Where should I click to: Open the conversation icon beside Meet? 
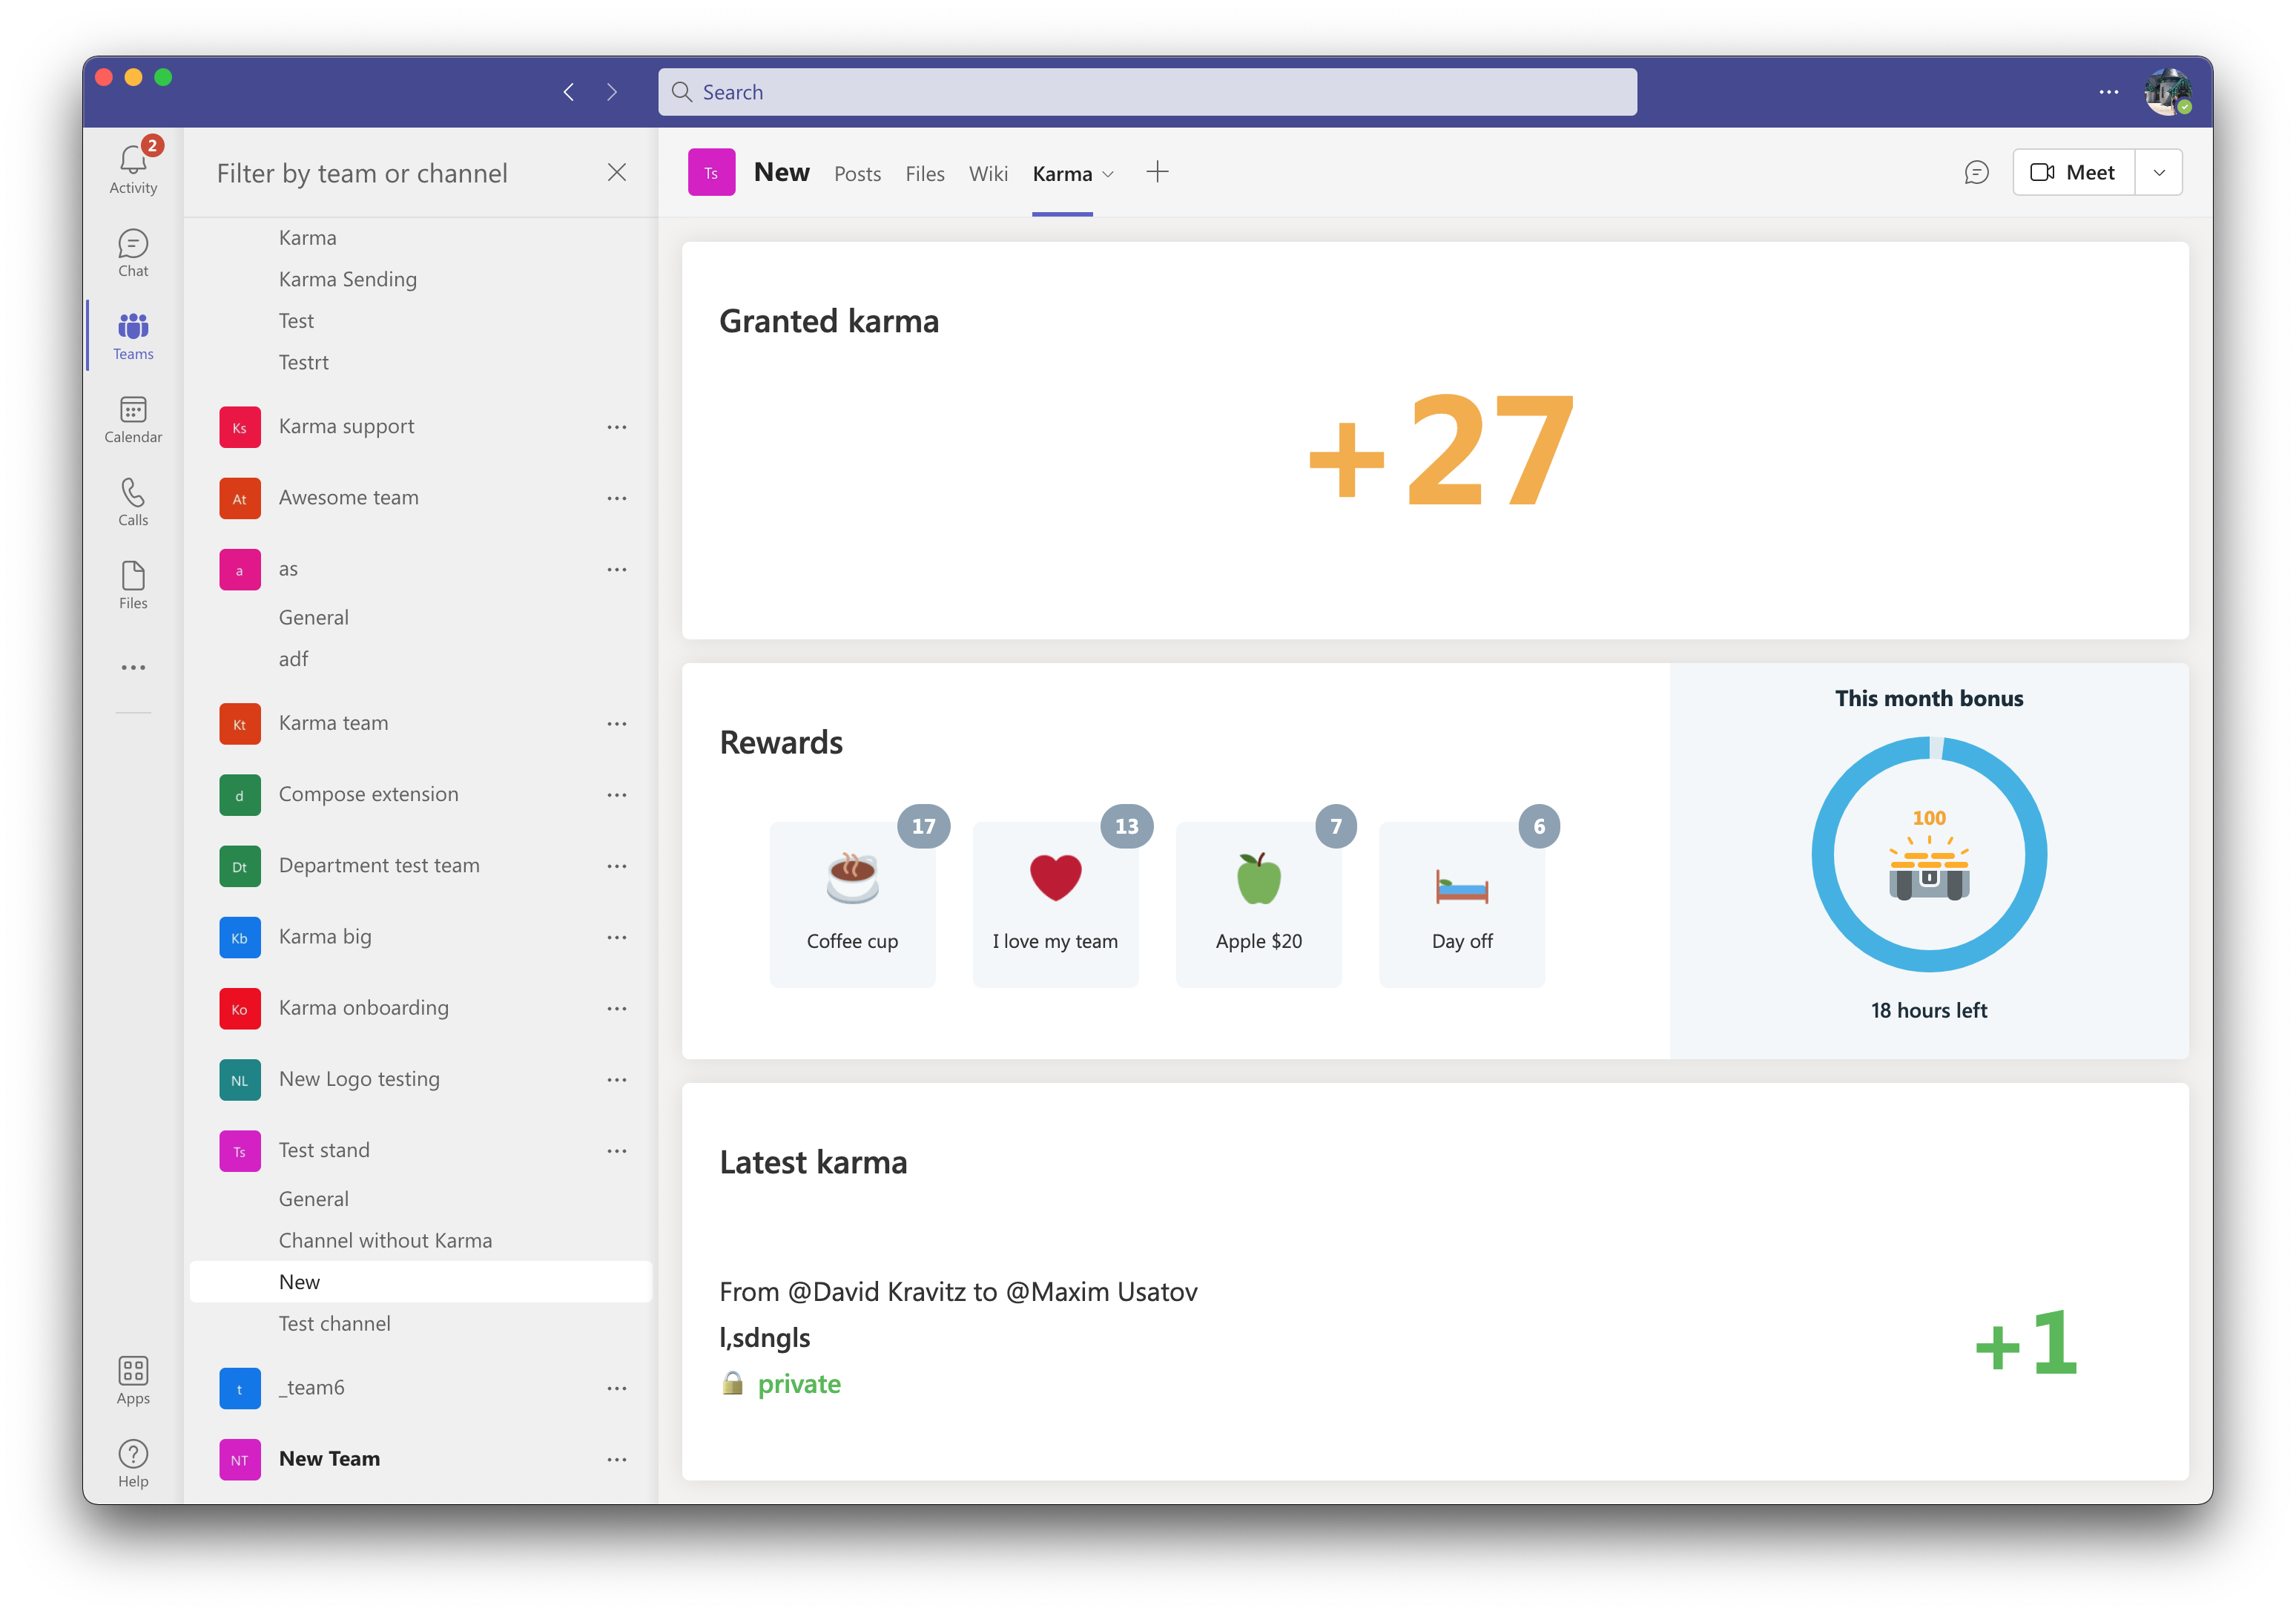click(1976, 173)
